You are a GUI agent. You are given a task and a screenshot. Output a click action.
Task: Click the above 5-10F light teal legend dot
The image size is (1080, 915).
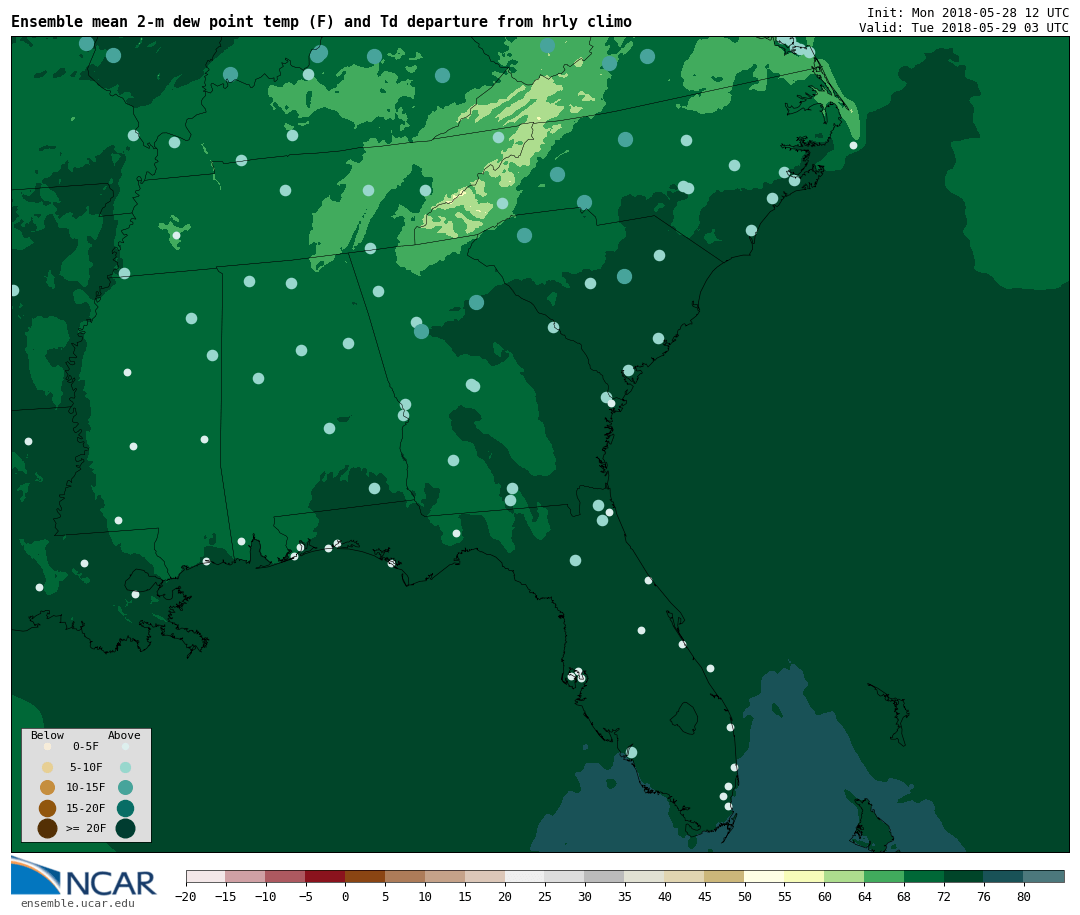tap(125, 768)
